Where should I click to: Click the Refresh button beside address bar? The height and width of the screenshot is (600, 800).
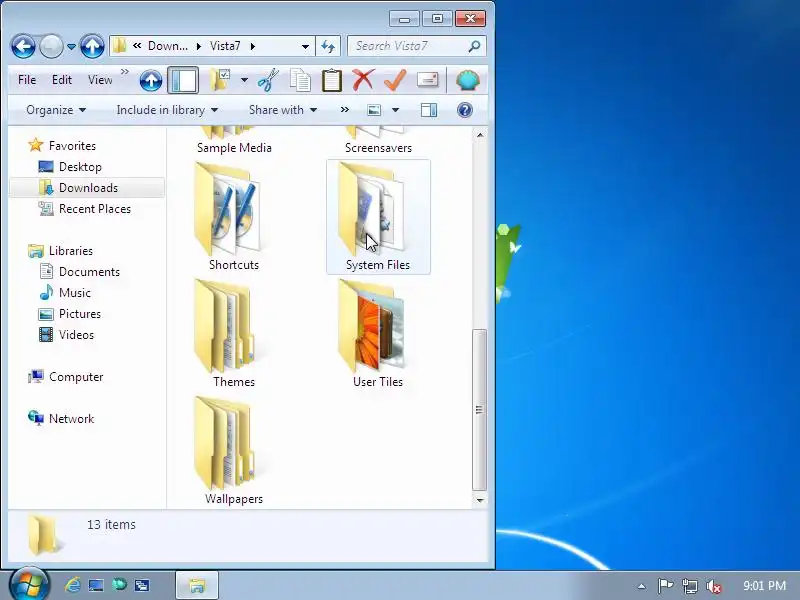(x=328, y=46)
